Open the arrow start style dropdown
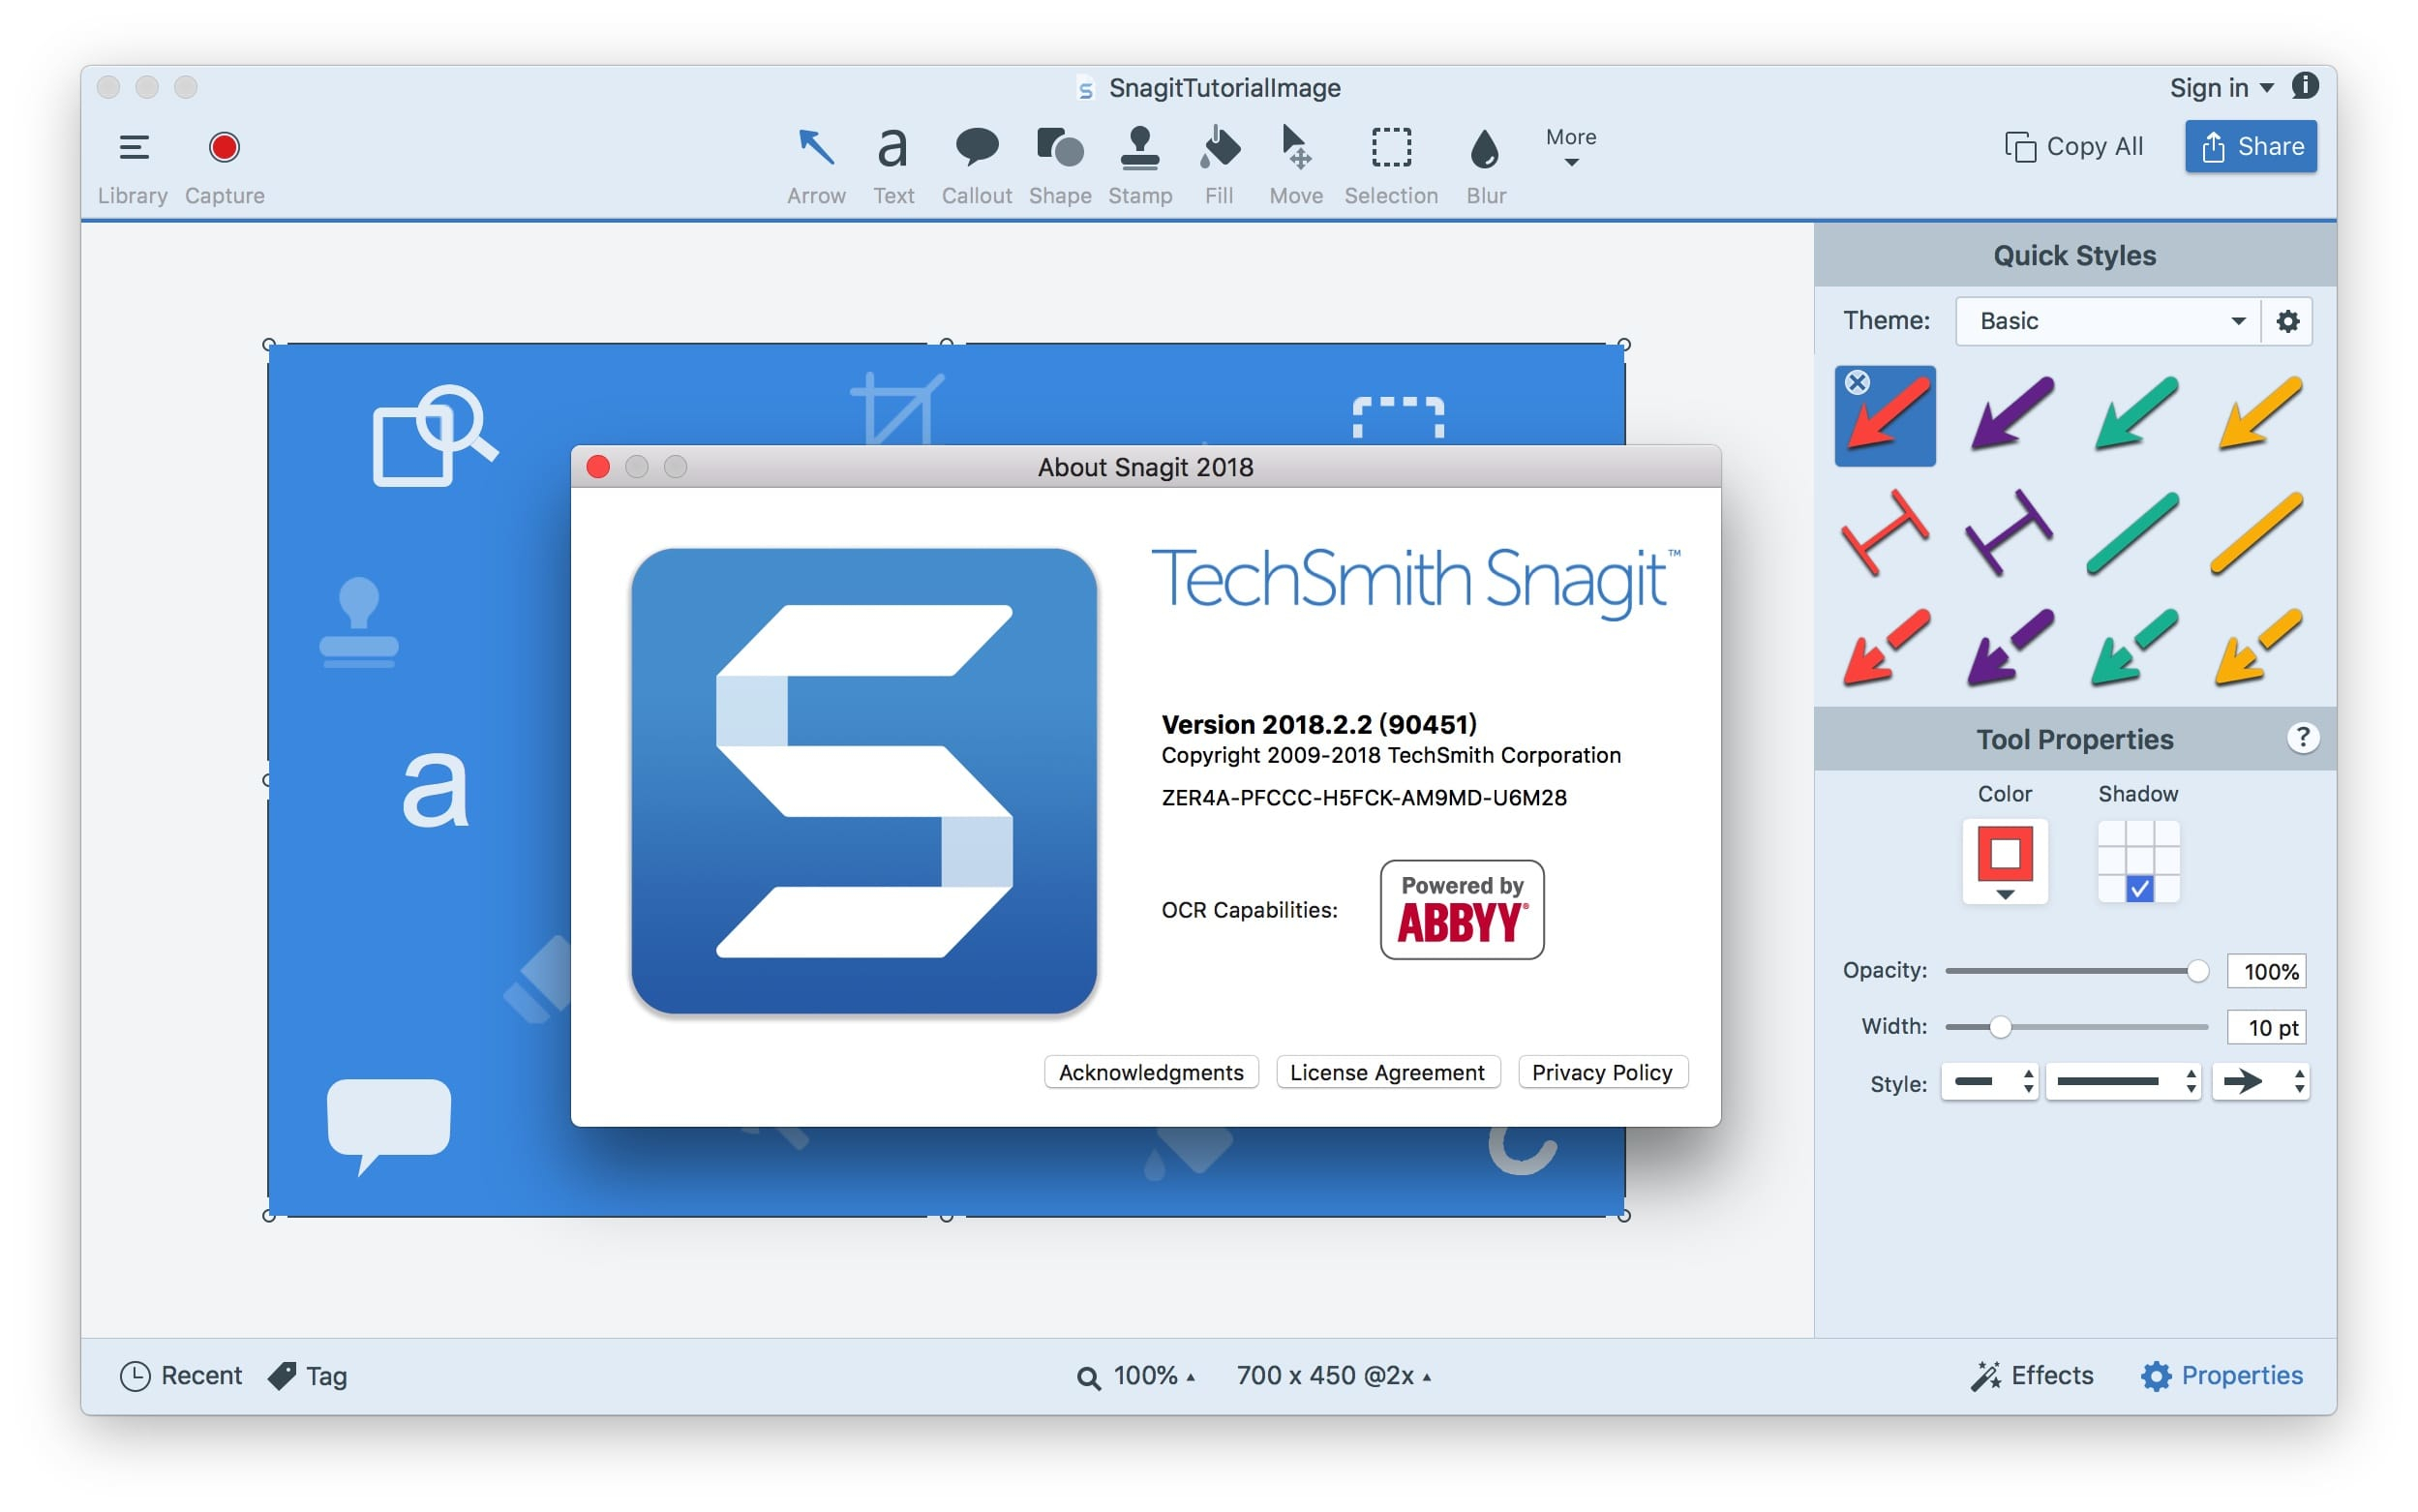 1989,1081
